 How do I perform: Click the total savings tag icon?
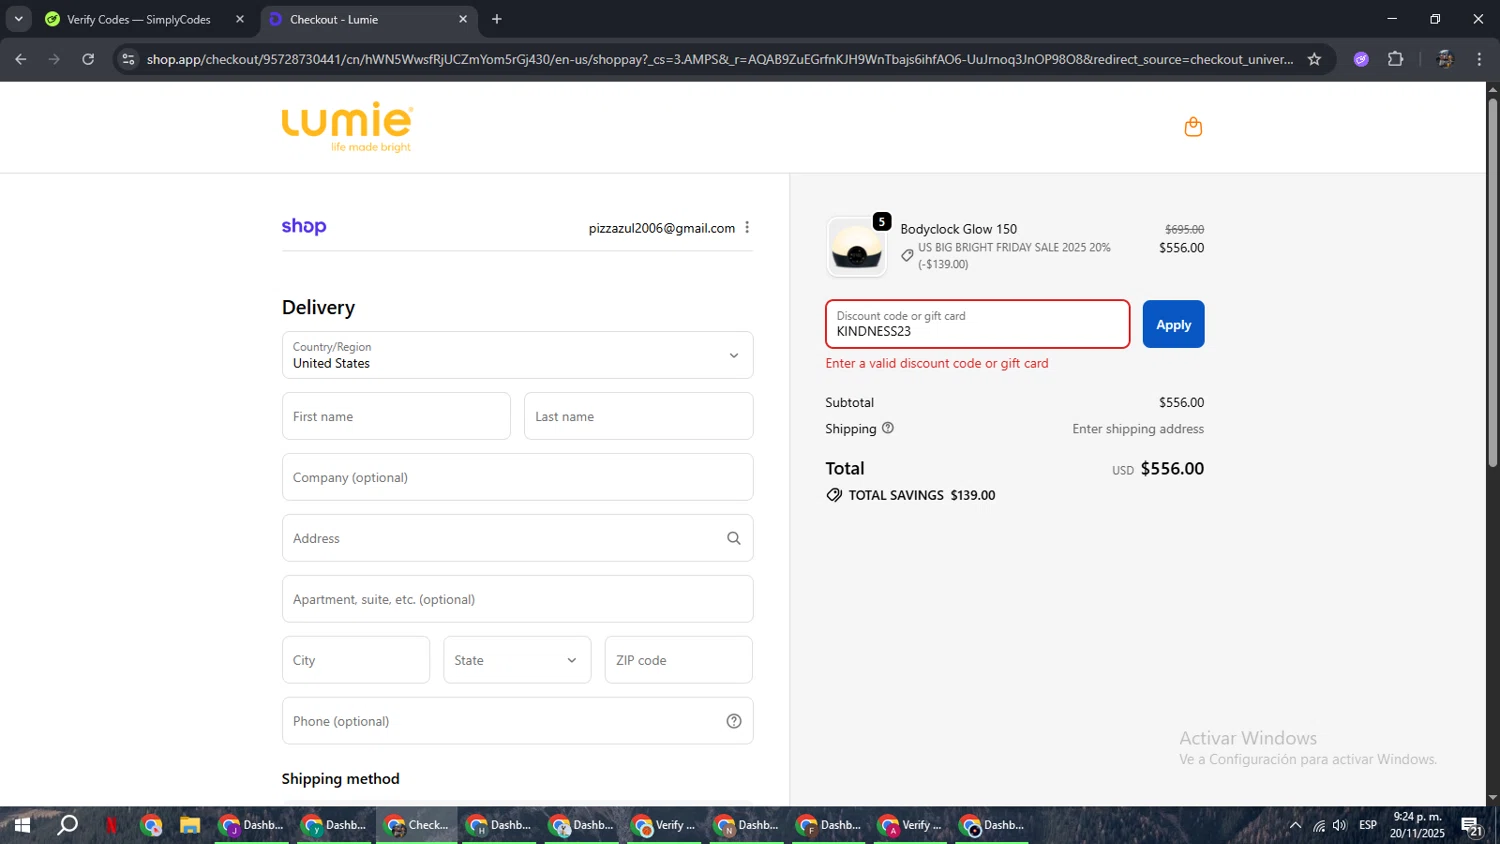click(x=834, y=495)
